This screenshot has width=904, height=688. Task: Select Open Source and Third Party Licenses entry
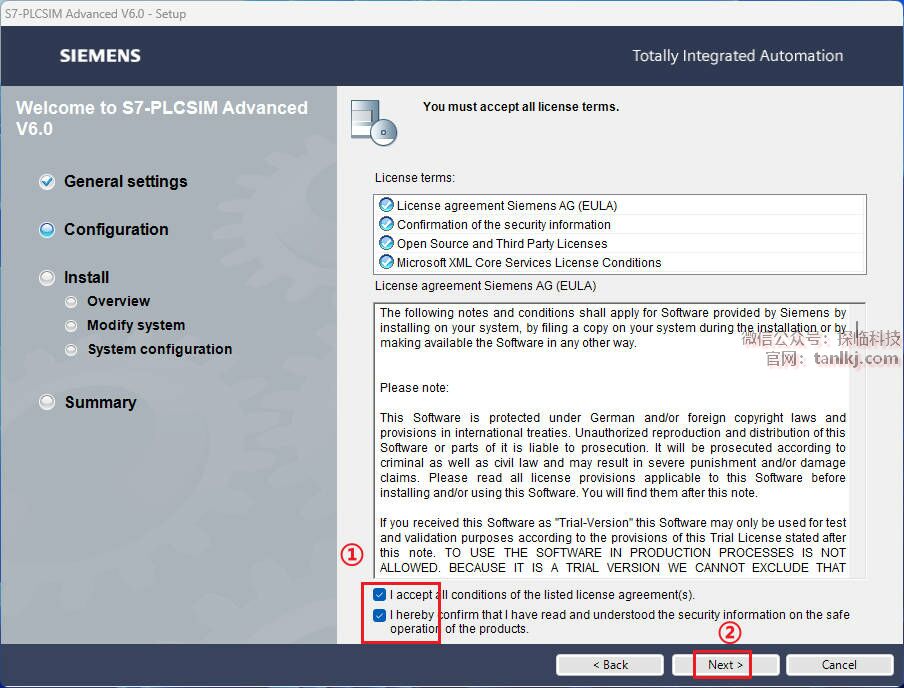click(x=620, y=243)
